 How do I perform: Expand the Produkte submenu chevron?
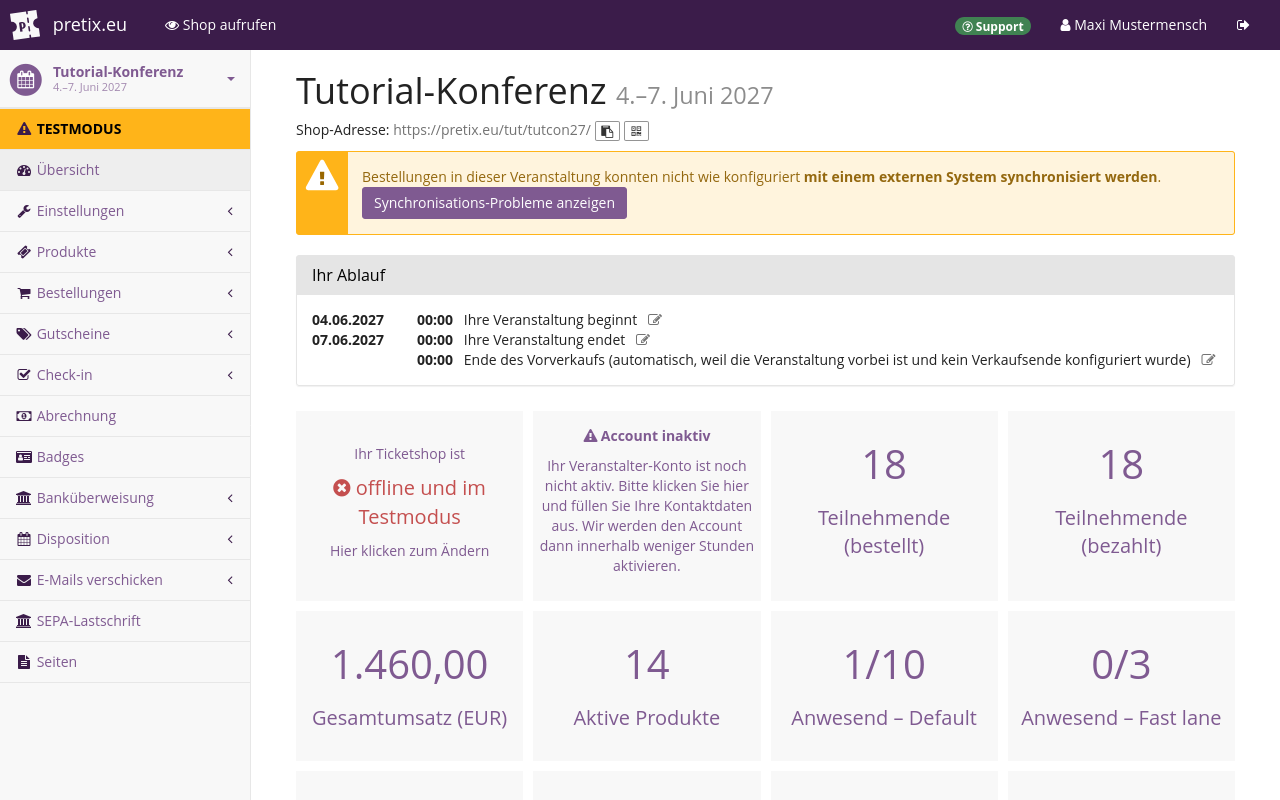(x=230, y=252)
